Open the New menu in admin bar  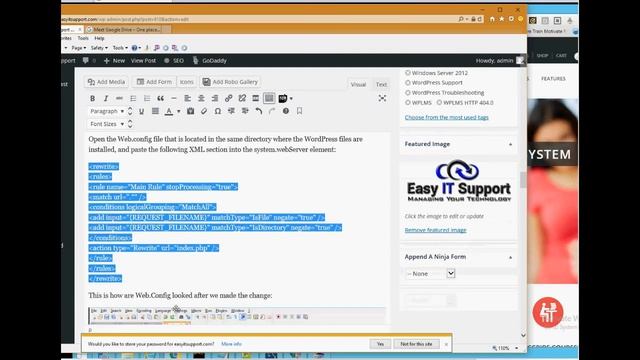click(x=114, y=60)
